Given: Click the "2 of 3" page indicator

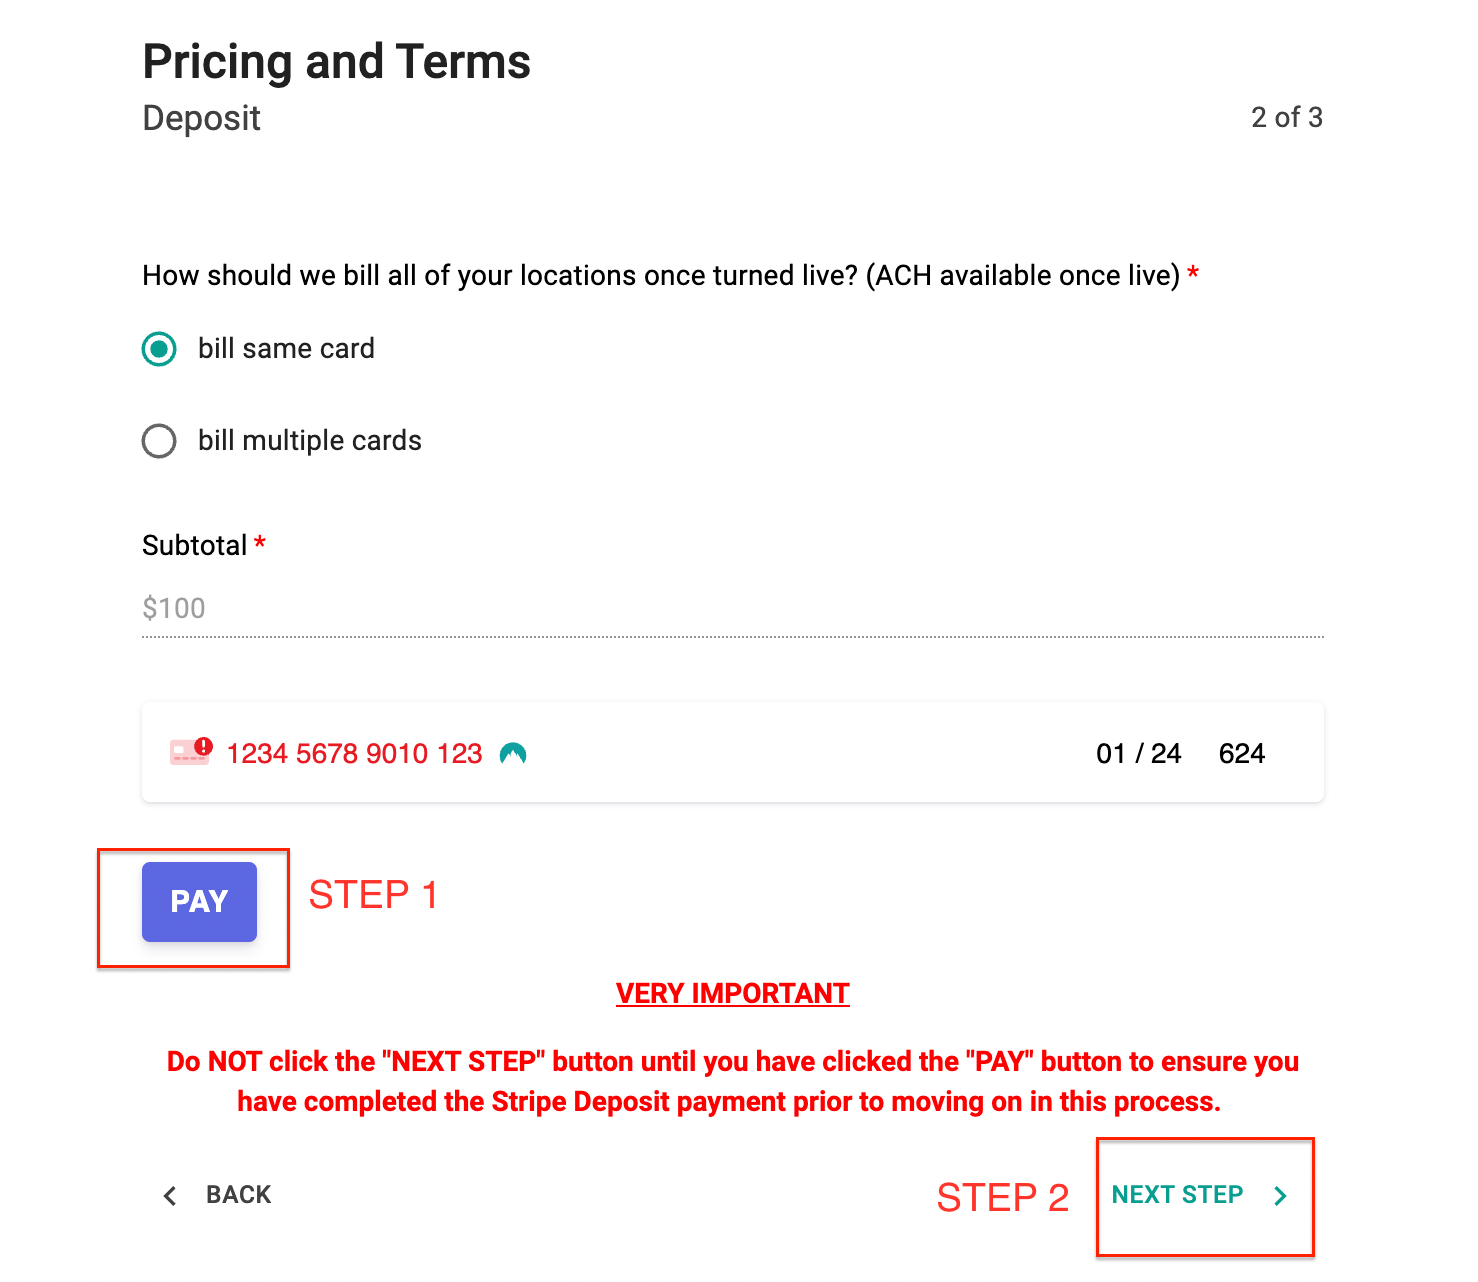Looking at the screenshot, I should 1287,118.
